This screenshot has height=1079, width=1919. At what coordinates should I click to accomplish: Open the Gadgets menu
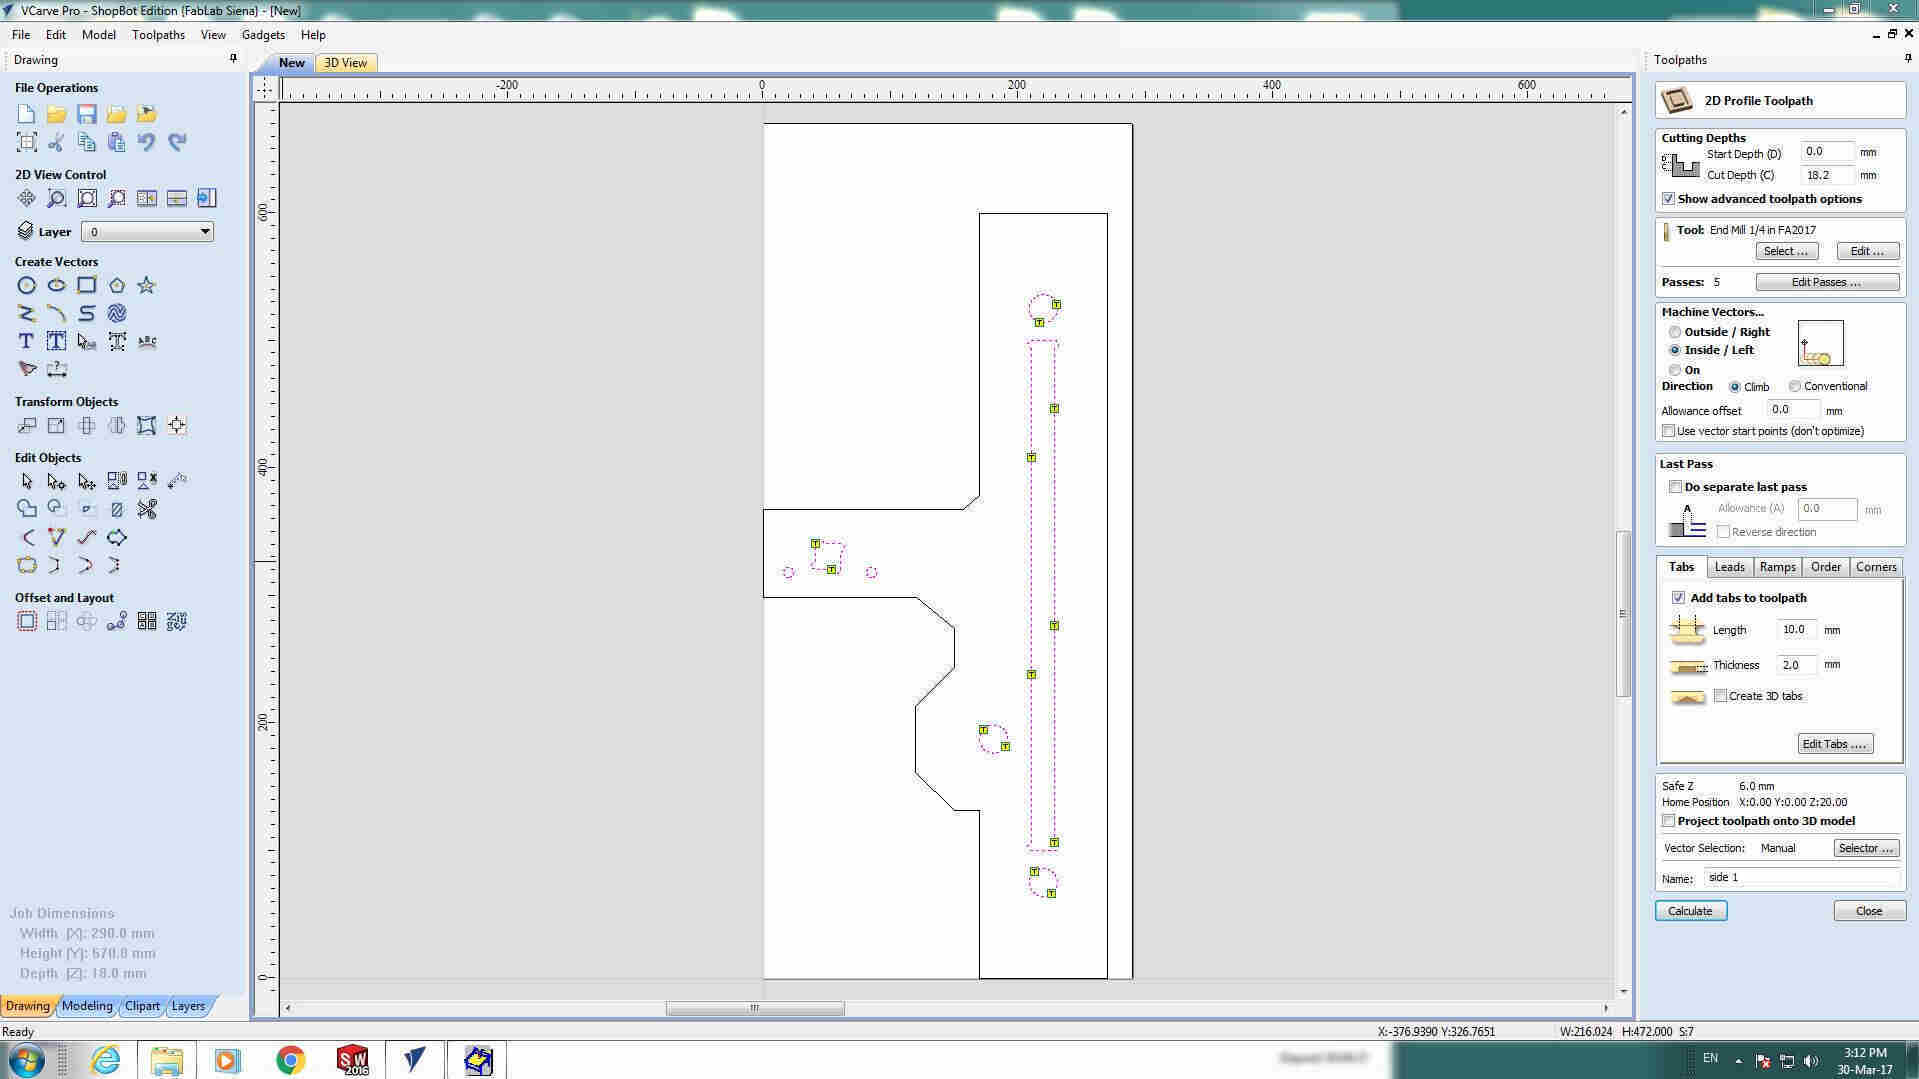click(263, 34)
